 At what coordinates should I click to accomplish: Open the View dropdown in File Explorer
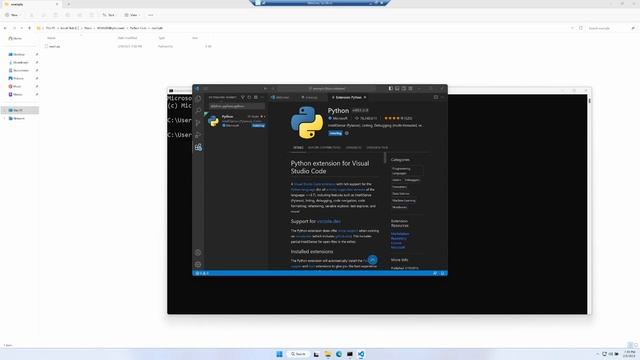coord(132,15)
